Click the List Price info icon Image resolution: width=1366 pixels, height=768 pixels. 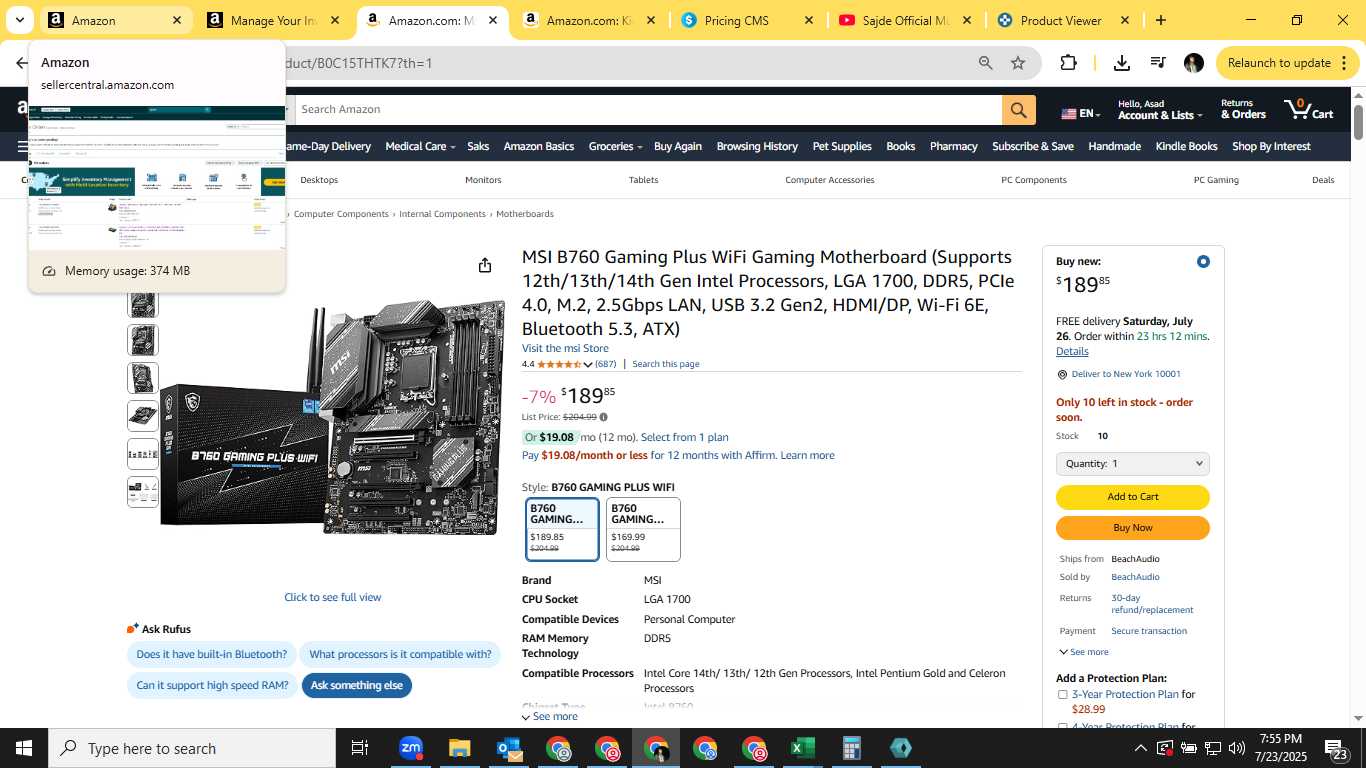tap(603, 417)
